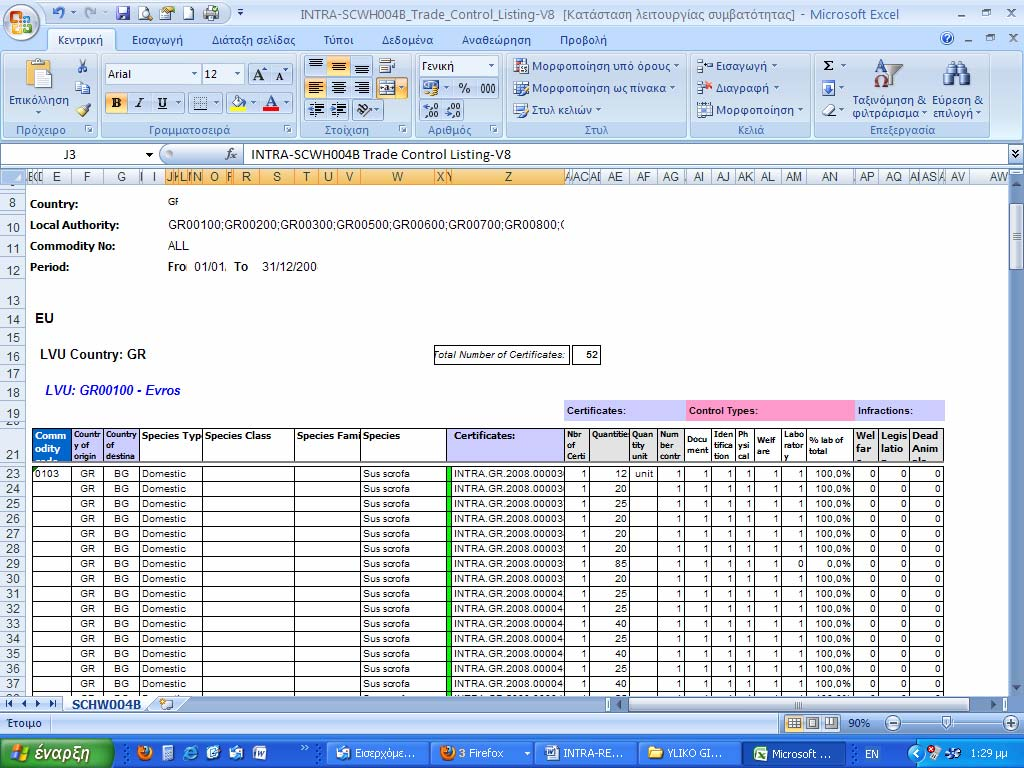Toggle Bold formatting
The width and height of the screenshot is (1024, 768).
tap(116, 103)
